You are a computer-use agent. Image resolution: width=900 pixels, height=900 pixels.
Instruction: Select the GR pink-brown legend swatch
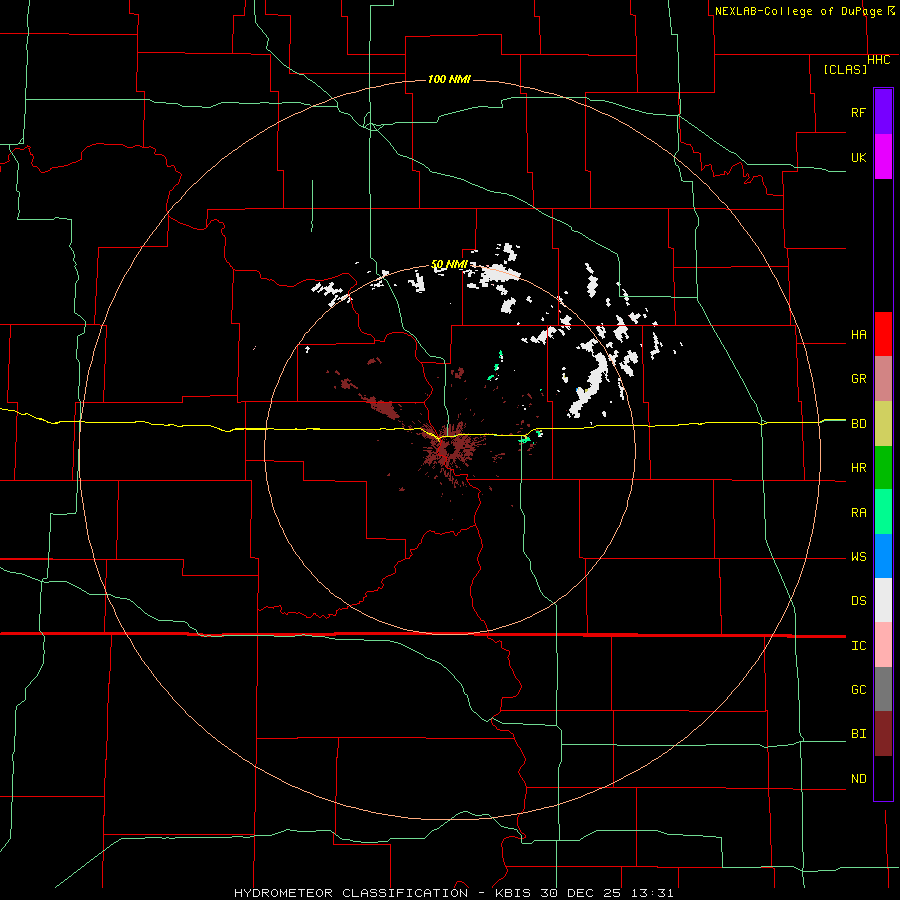point(883,379)
